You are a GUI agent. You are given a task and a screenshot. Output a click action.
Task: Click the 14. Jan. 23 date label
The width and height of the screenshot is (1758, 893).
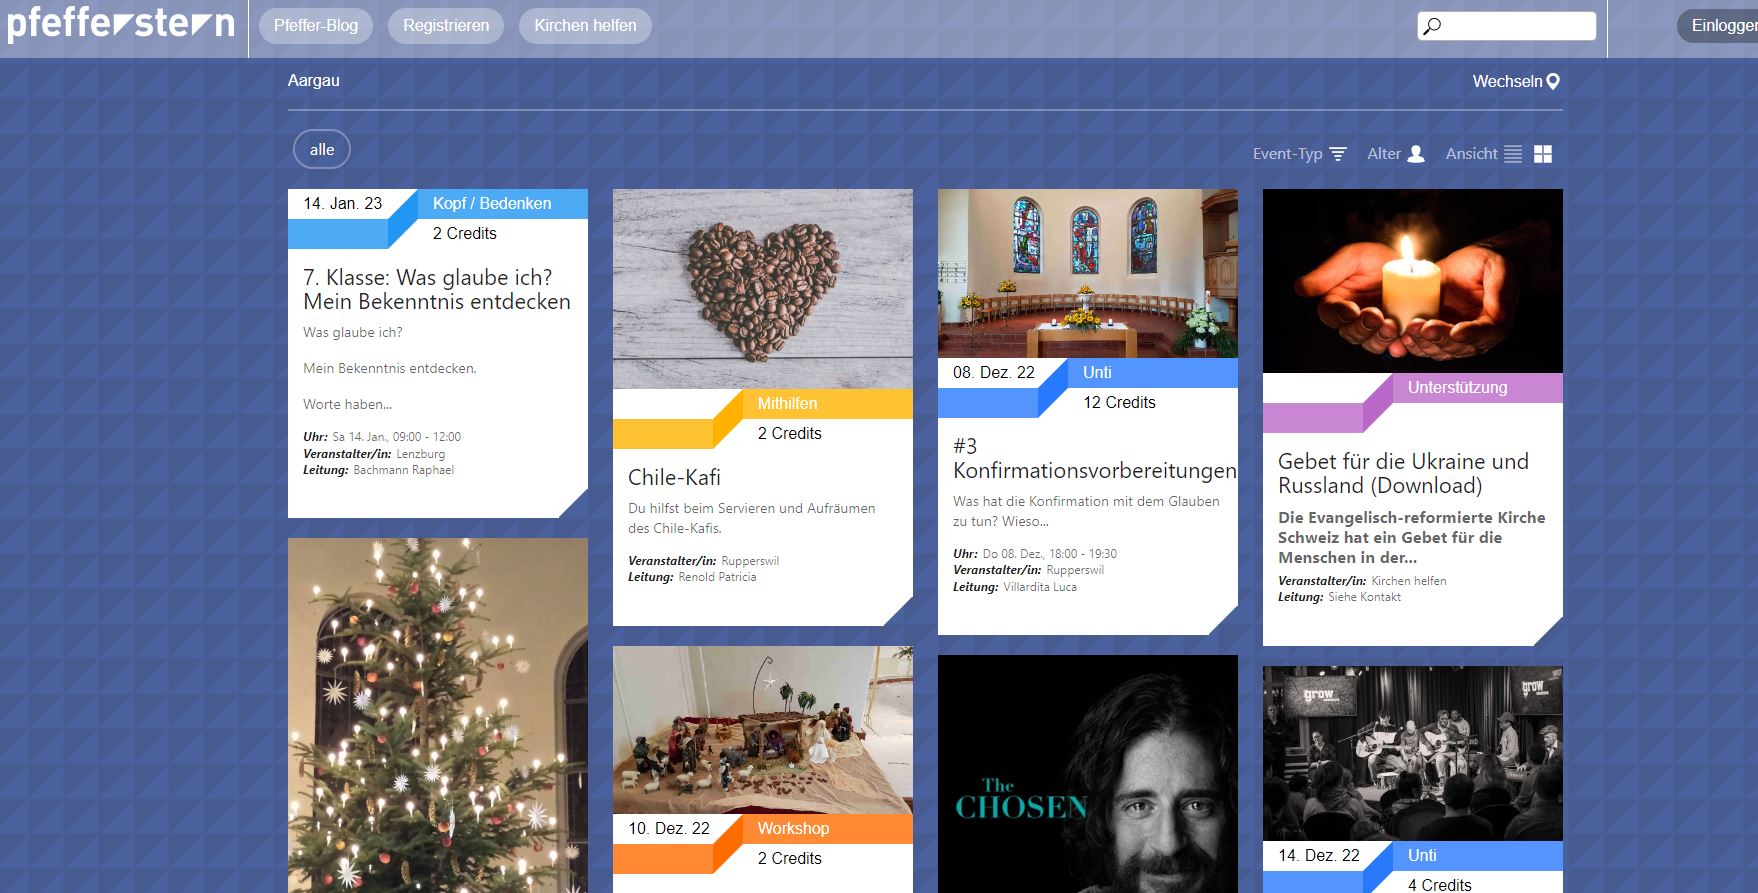(x=343, y=204)
